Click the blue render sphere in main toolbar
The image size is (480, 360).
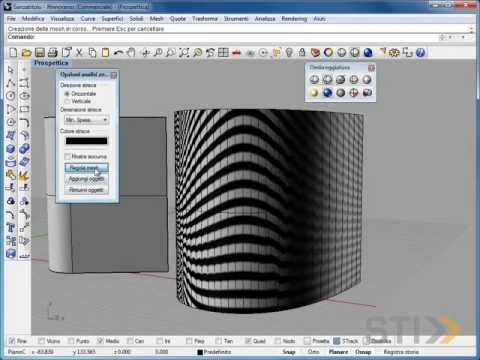368,52
